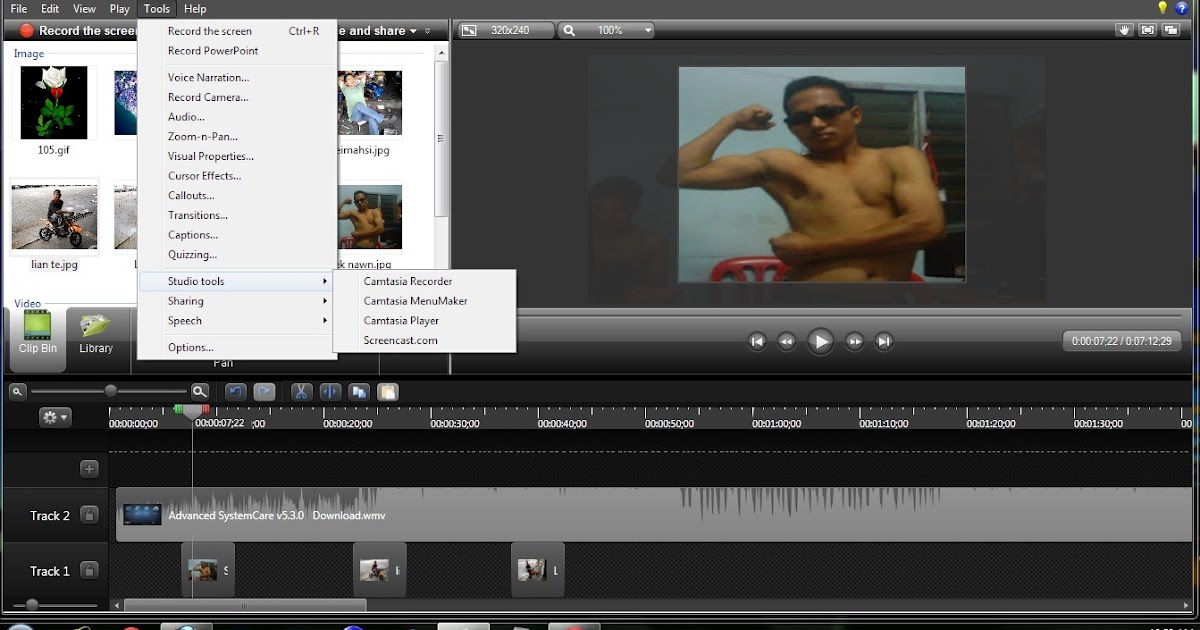
Task: Open the Library panel
Action: (96, 334)
